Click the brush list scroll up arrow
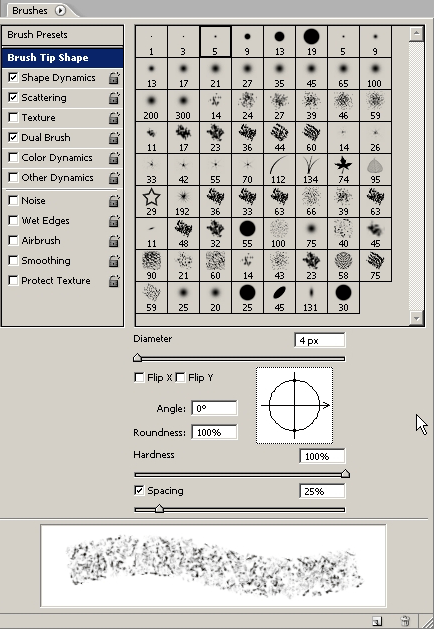This screenshot has width=434, height=629. click(x=416, y=33)
